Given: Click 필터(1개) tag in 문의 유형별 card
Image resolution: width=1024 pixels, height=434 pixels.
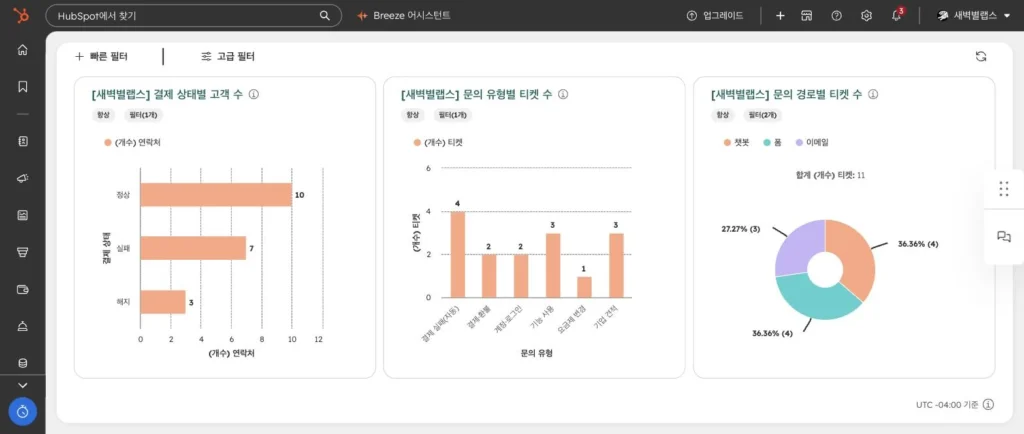Looking at the screenshot, I should pyautogui.click(x=453, y=115).
